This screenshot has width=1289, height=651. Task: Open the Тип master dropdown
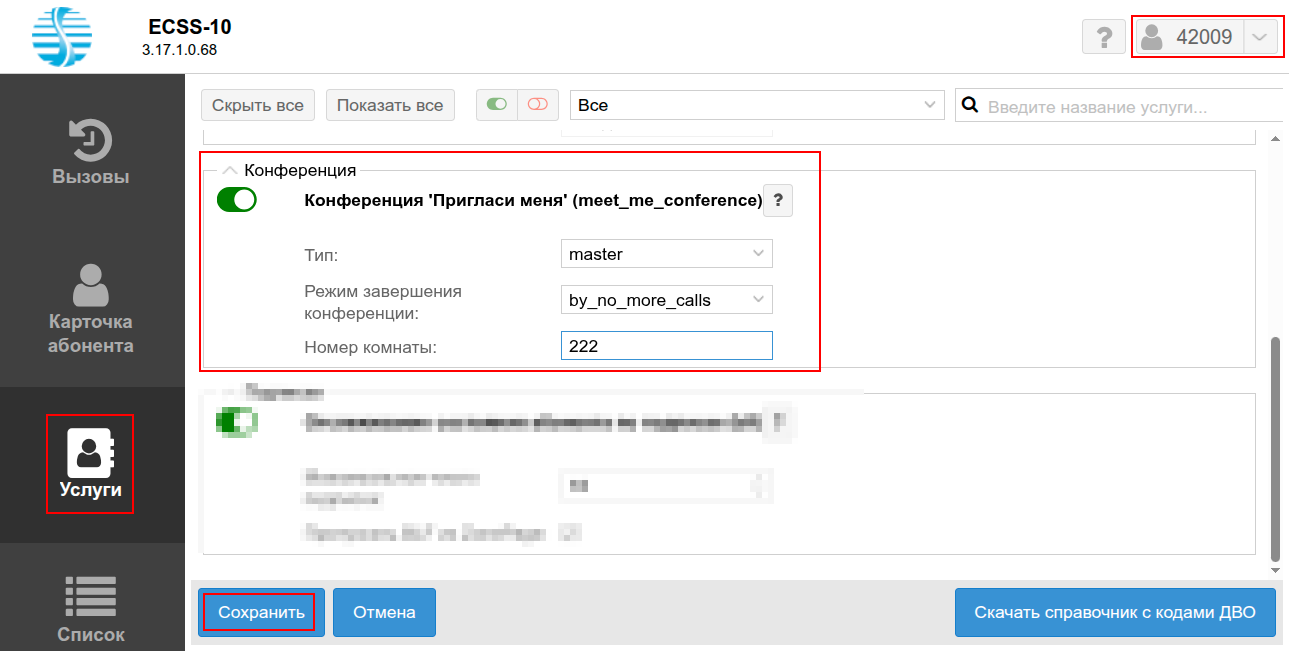pyautogui.click(x=666, y=254)
